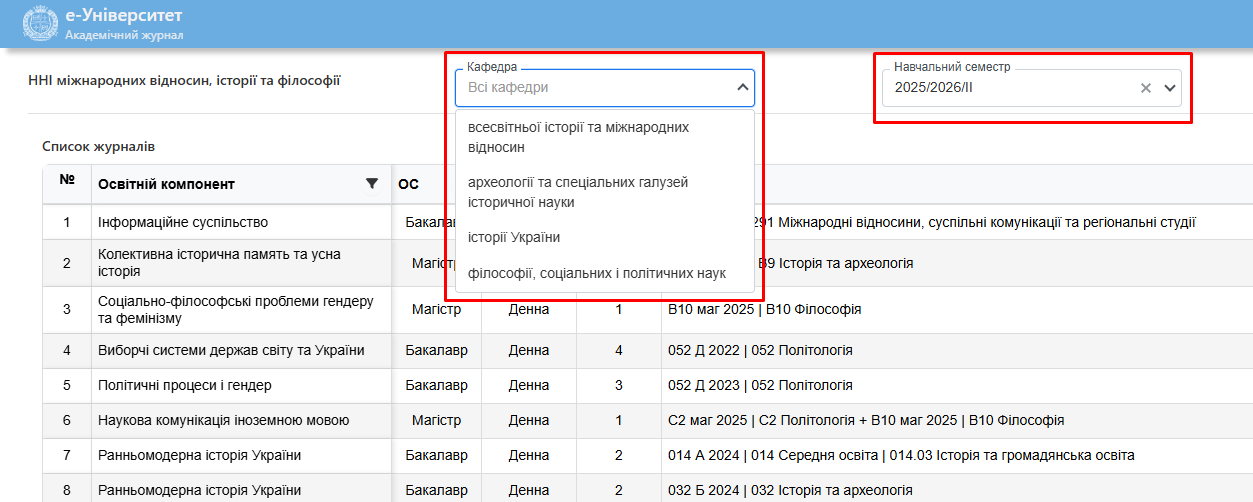1253x502 pixels.
Task: Choose археології та спеціальних галузей option
Action: point(578,192)
